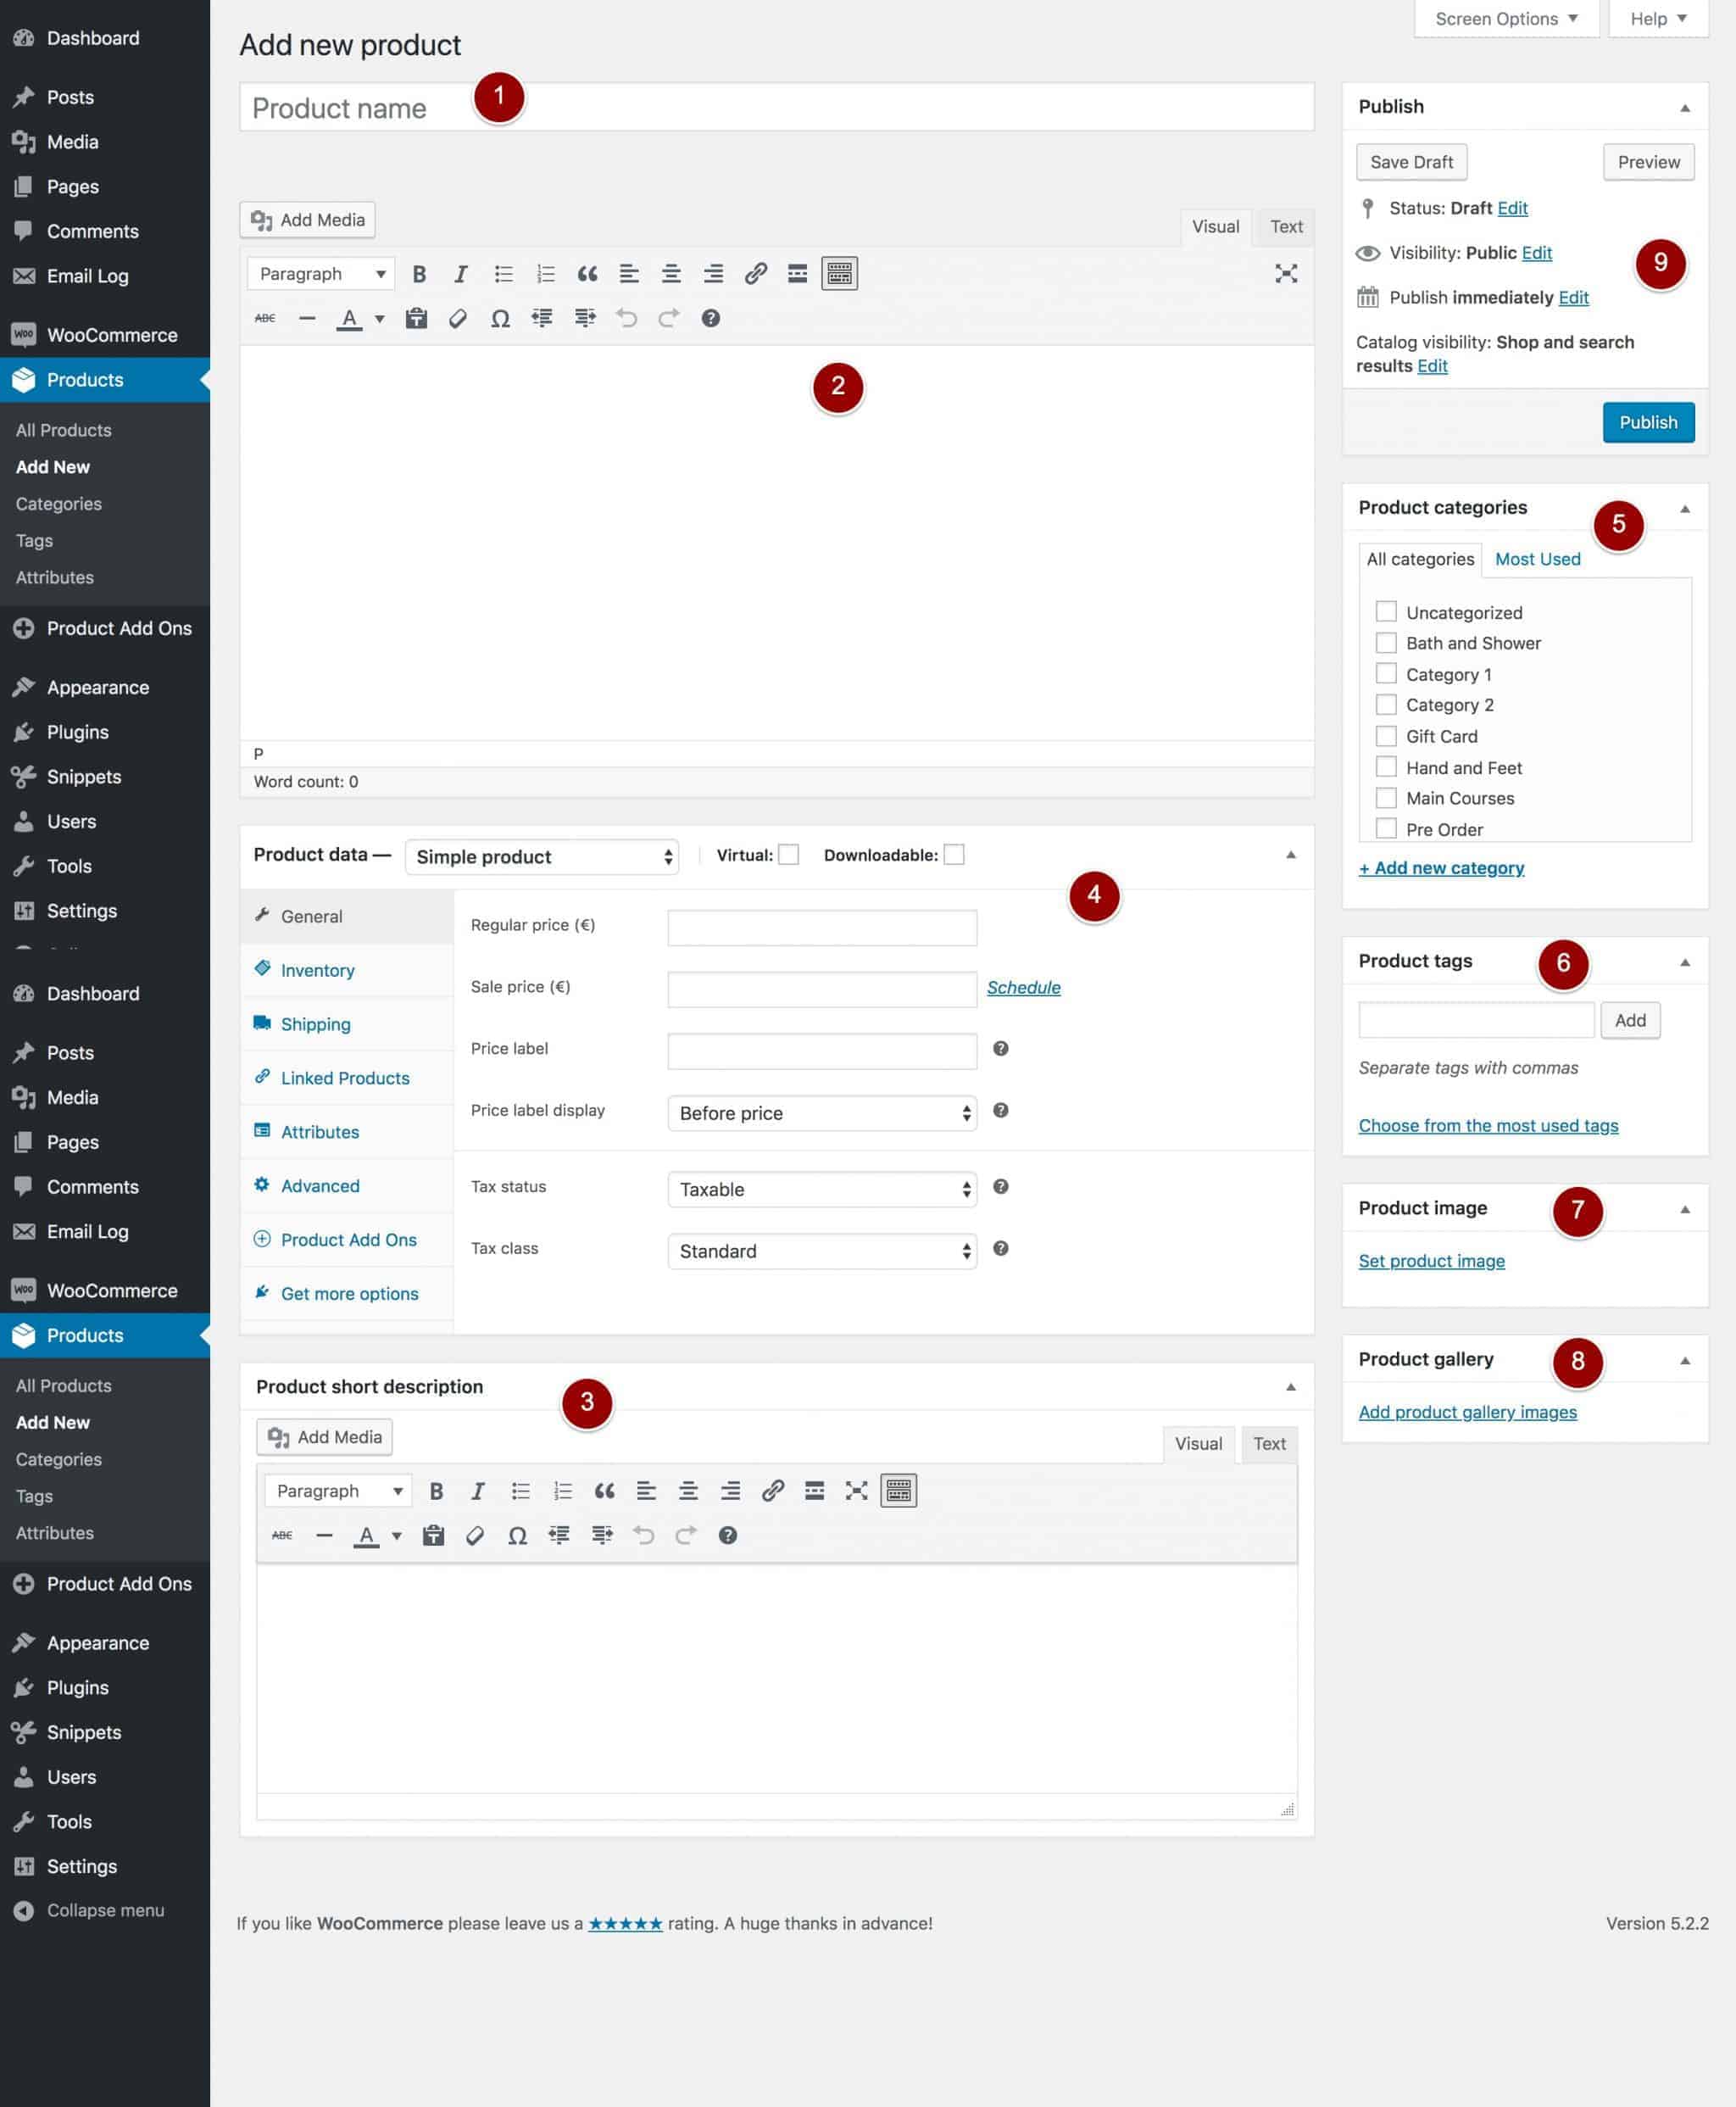Clear formatting in main description editor
The width and height of the screenshot is (1736, 2107).
[458, 318]
